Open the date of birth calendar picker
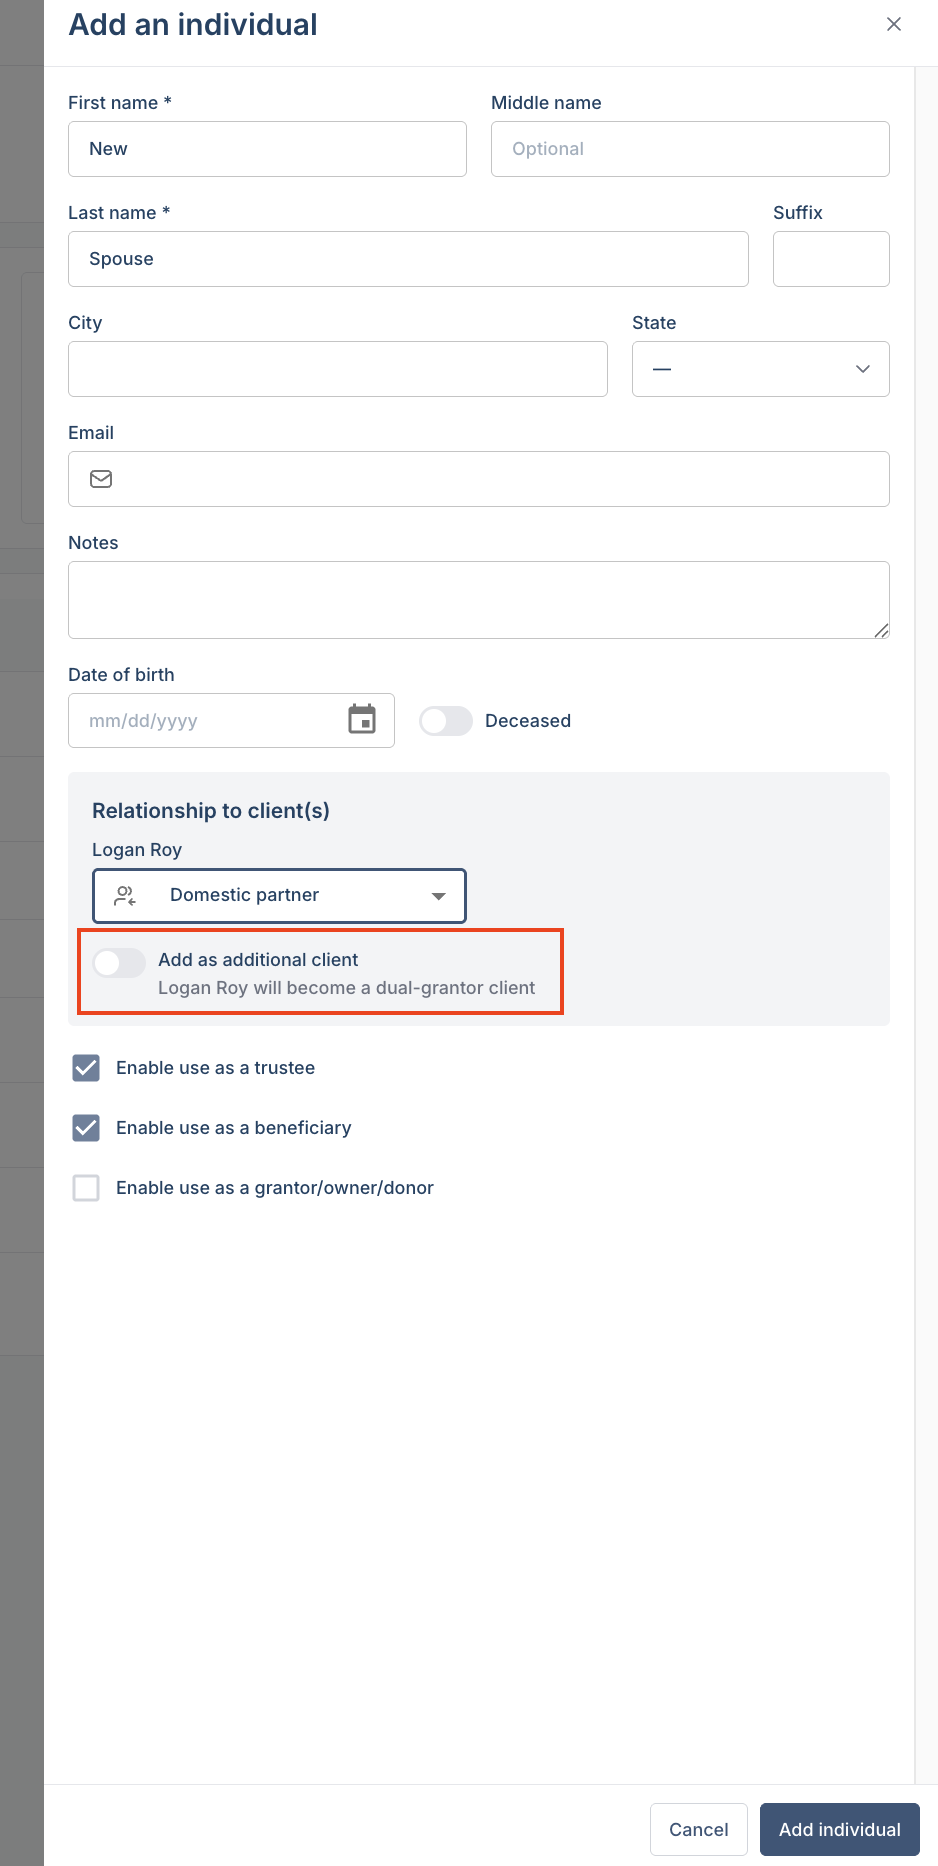The image size is (938, 1866). (362, 719)
